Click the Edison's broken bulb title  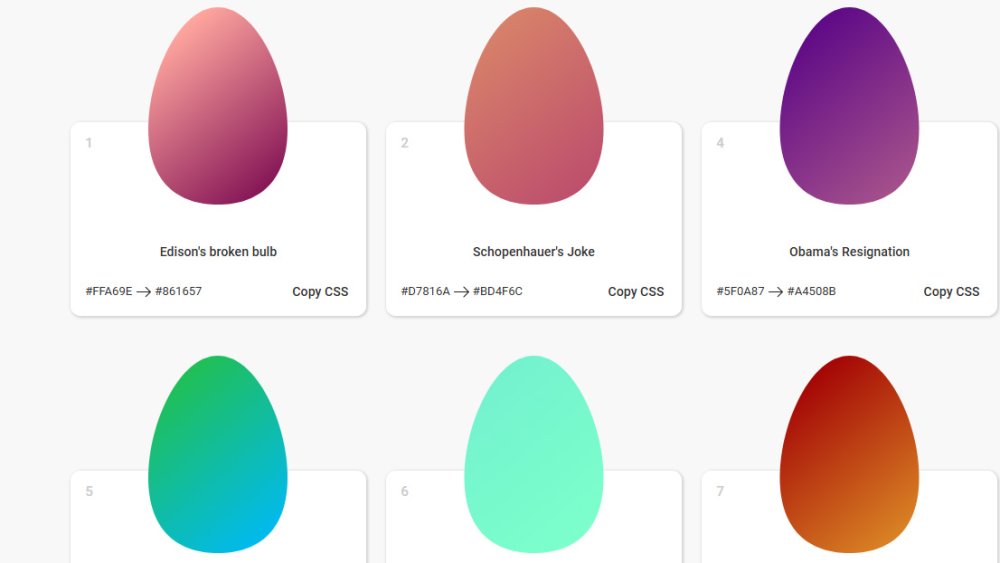tap(218, 251)
